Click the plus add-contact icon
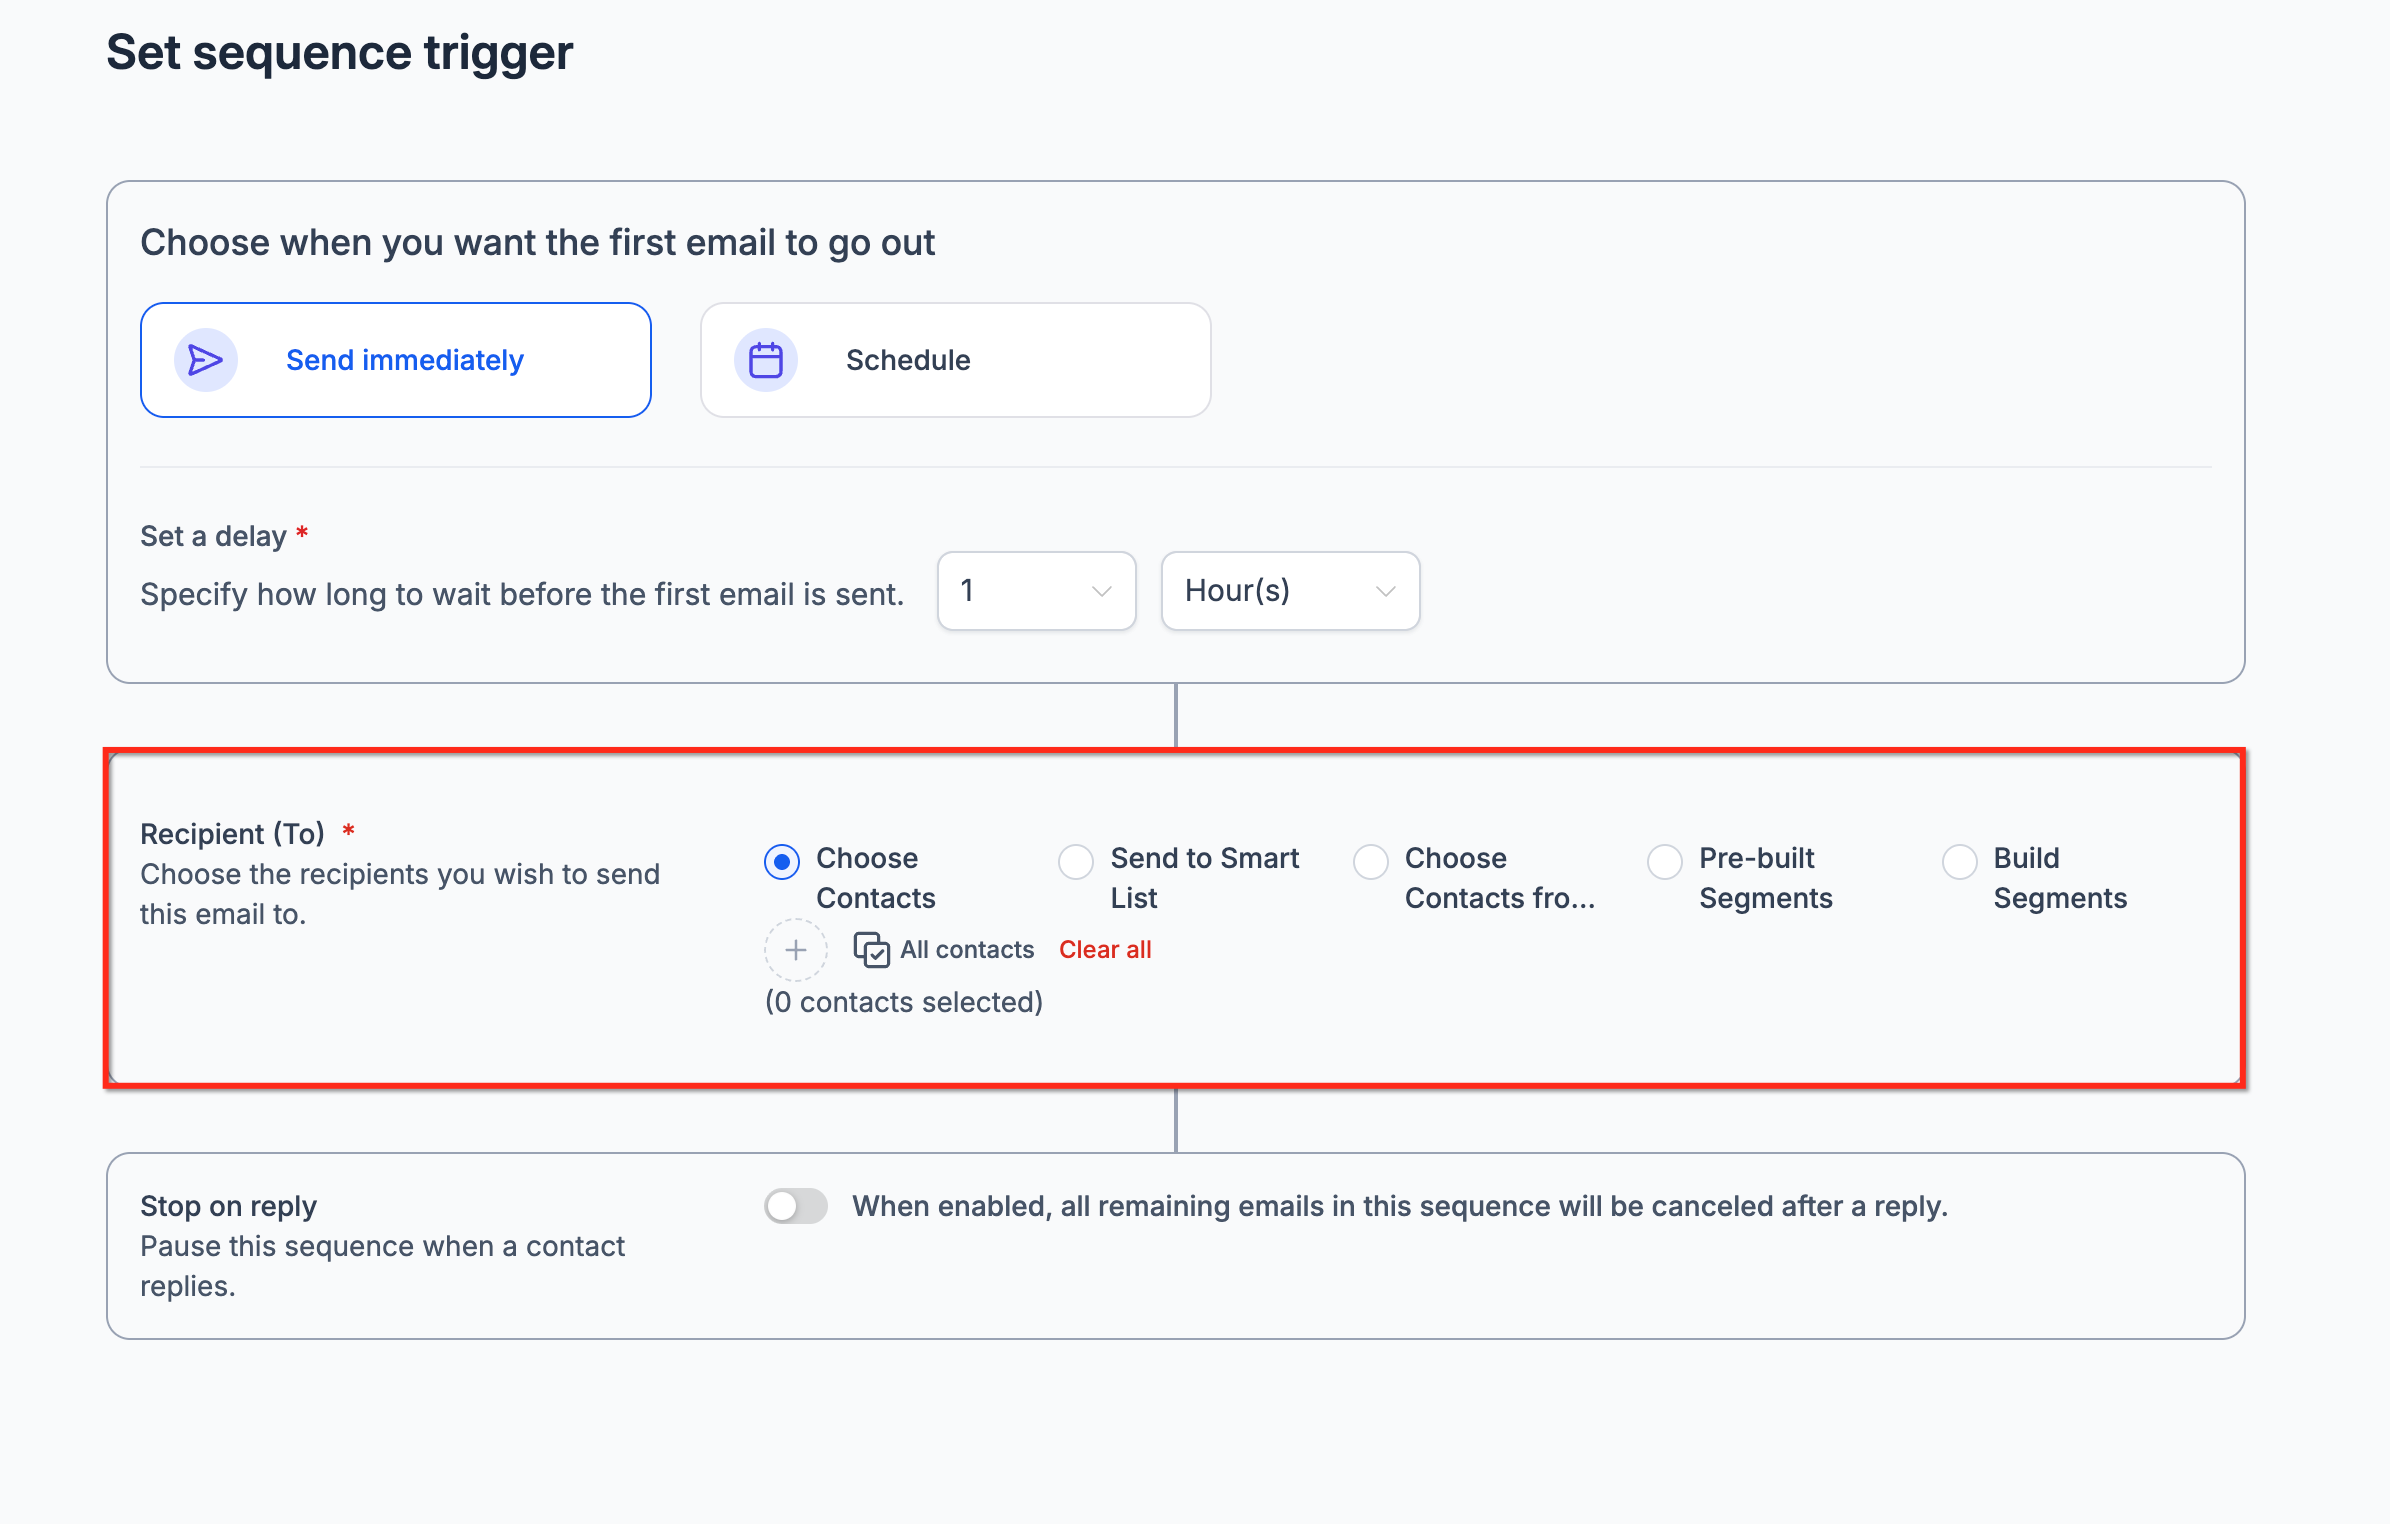 click(796, 950)
